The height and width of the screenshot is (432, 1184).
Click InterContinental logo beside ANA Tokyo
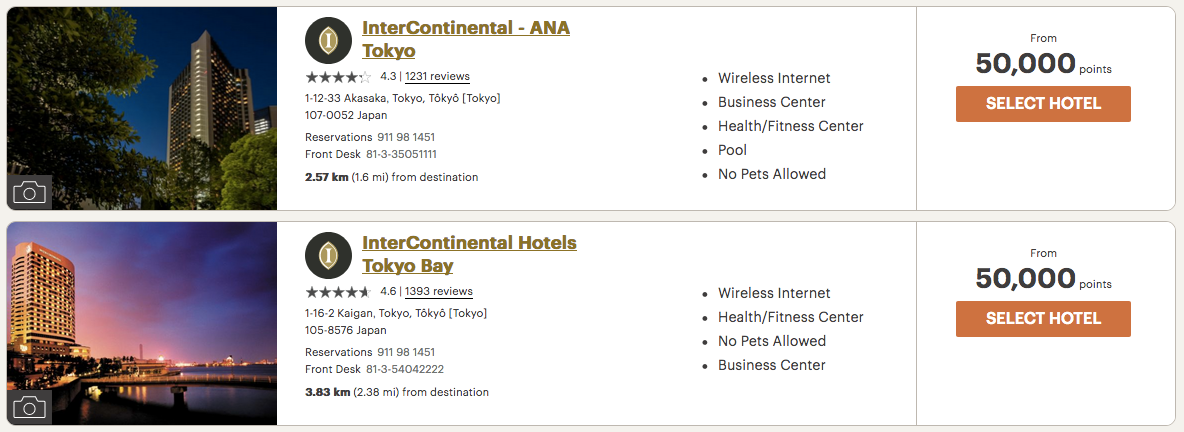(328, 40)
